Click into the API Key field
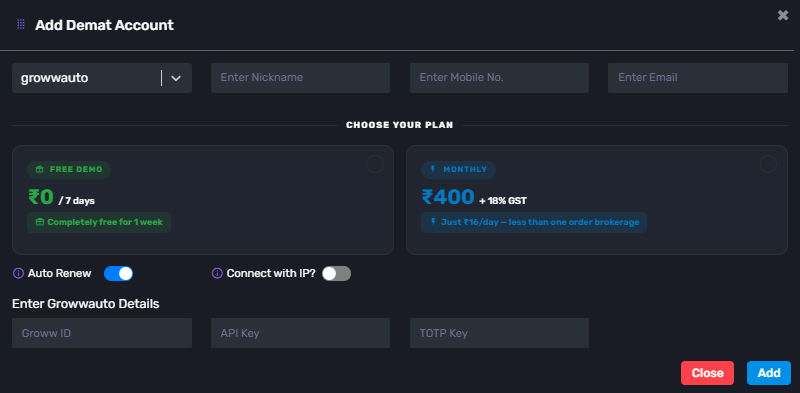This screenshot has height=393, width=800. 301,333
